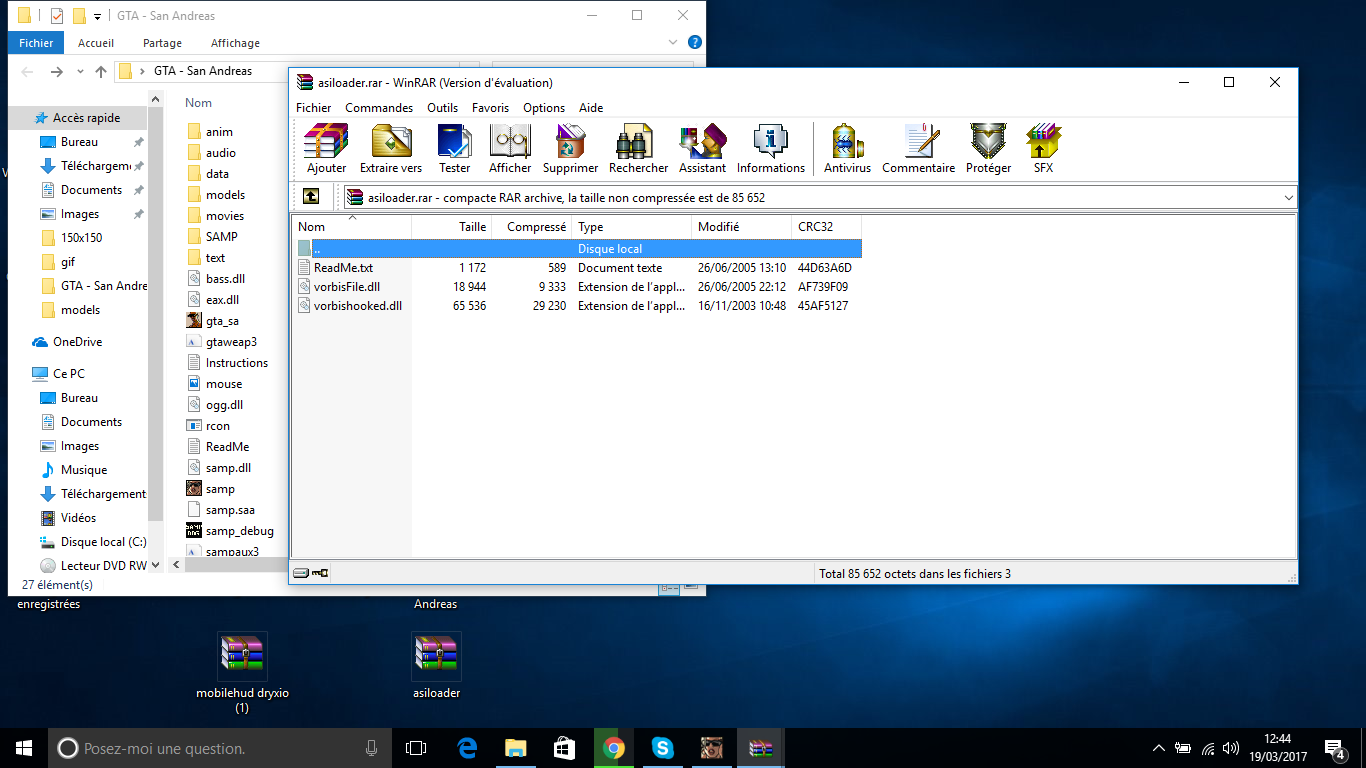The width and height of the screenshot is (1366, 768).
Task: Click the mobilehud dryxio archive desktop icon
Action: pos(242,672)
